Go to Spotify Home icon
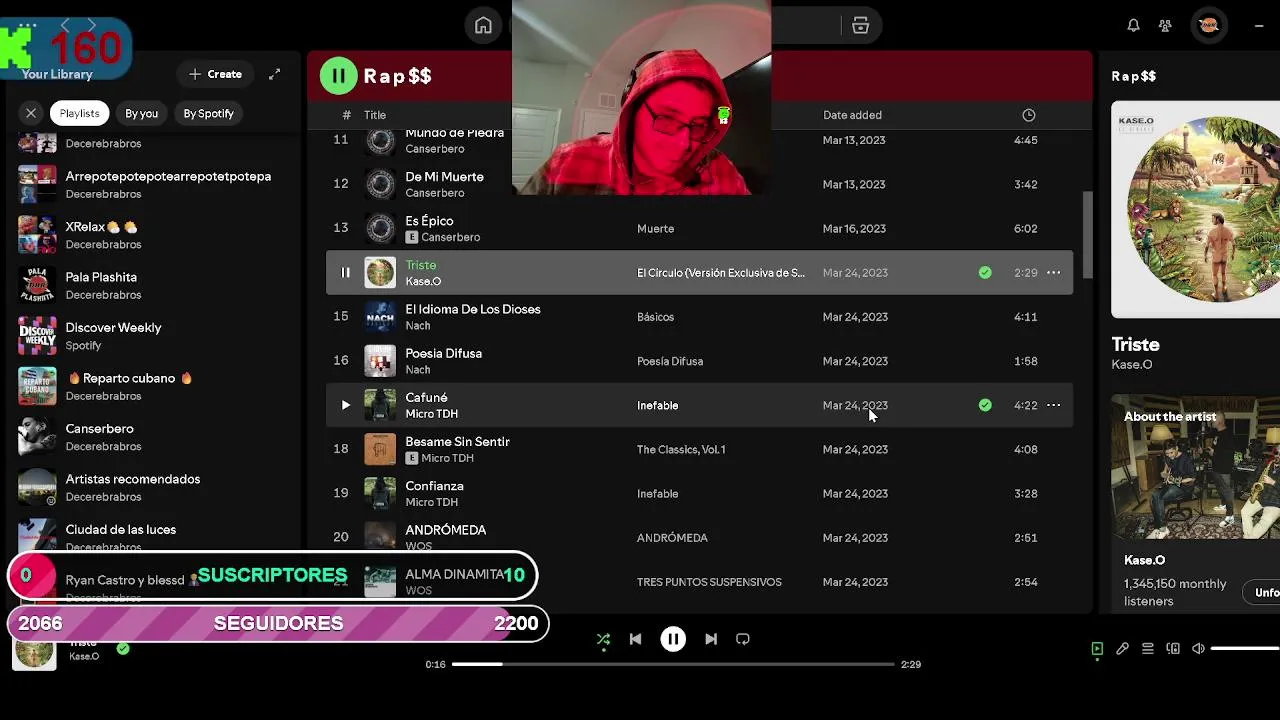Image resolution: width=1280 pixels, height=720 pixels. 483,26
